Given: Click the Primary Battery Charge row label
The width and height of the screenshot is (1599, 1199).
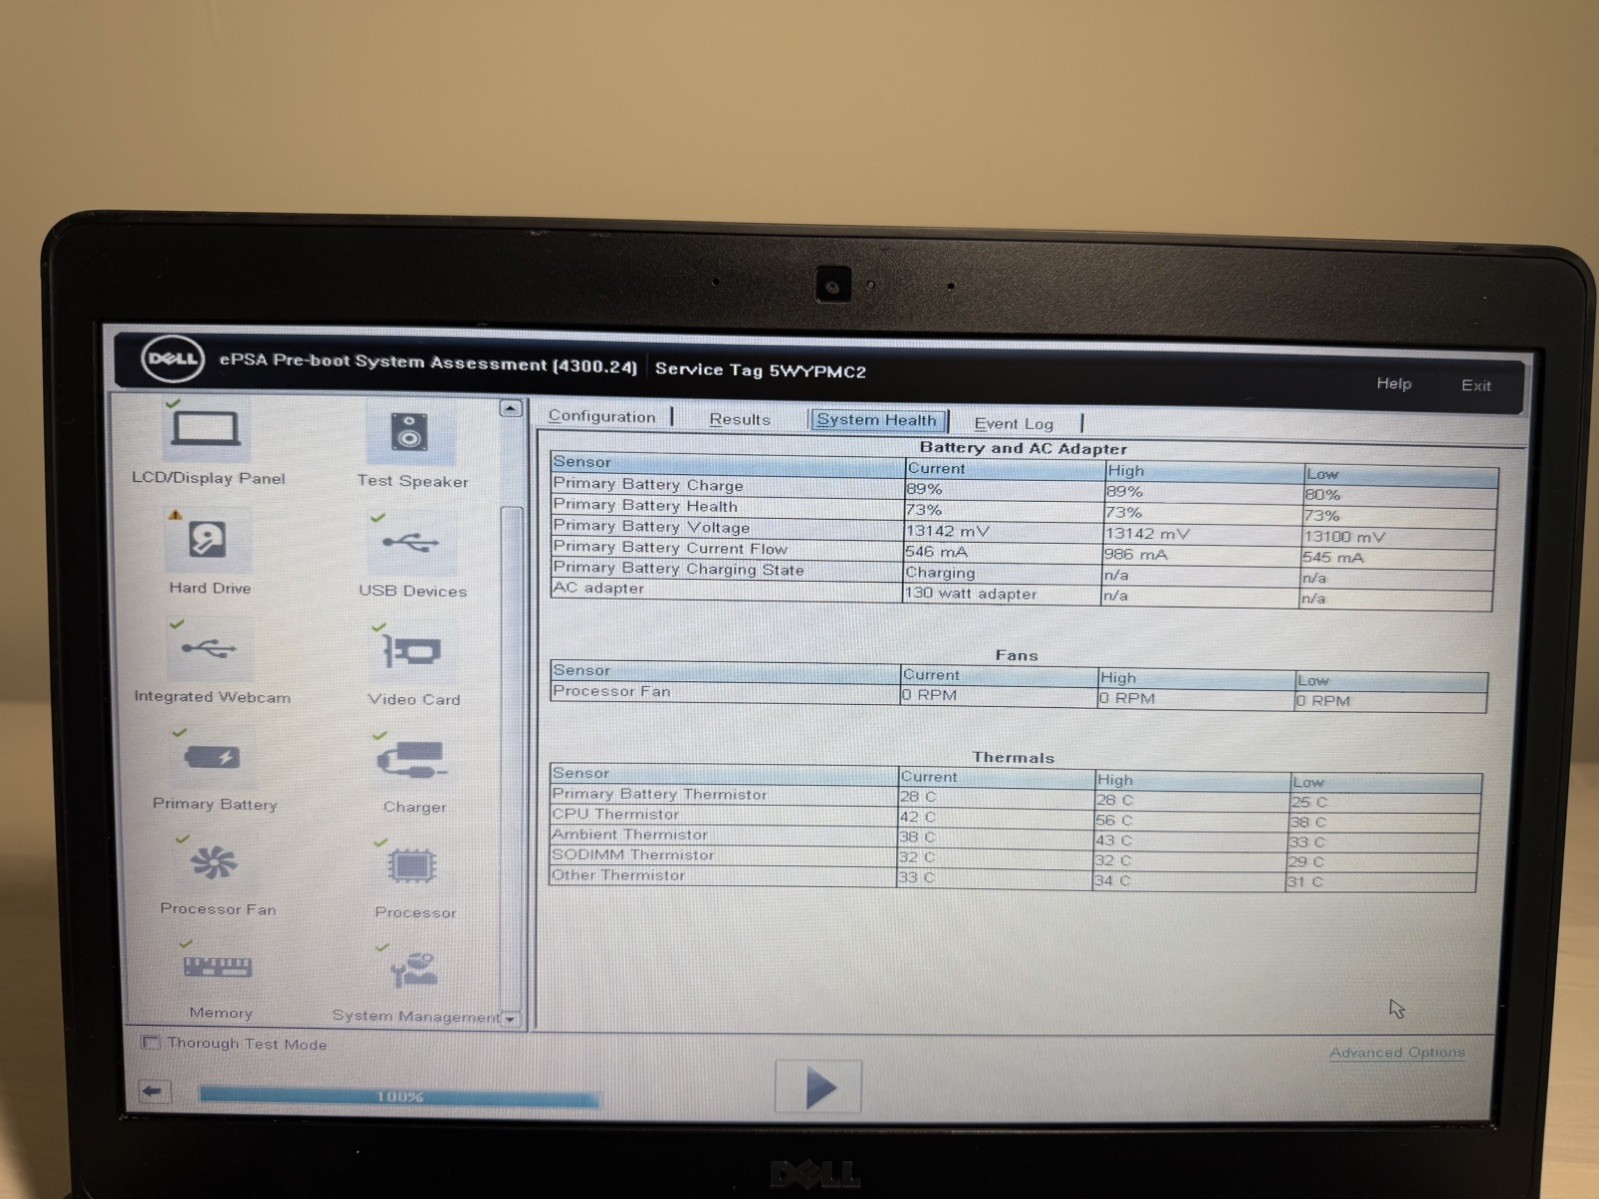Looking at the screenshot, I should [648, 484].
